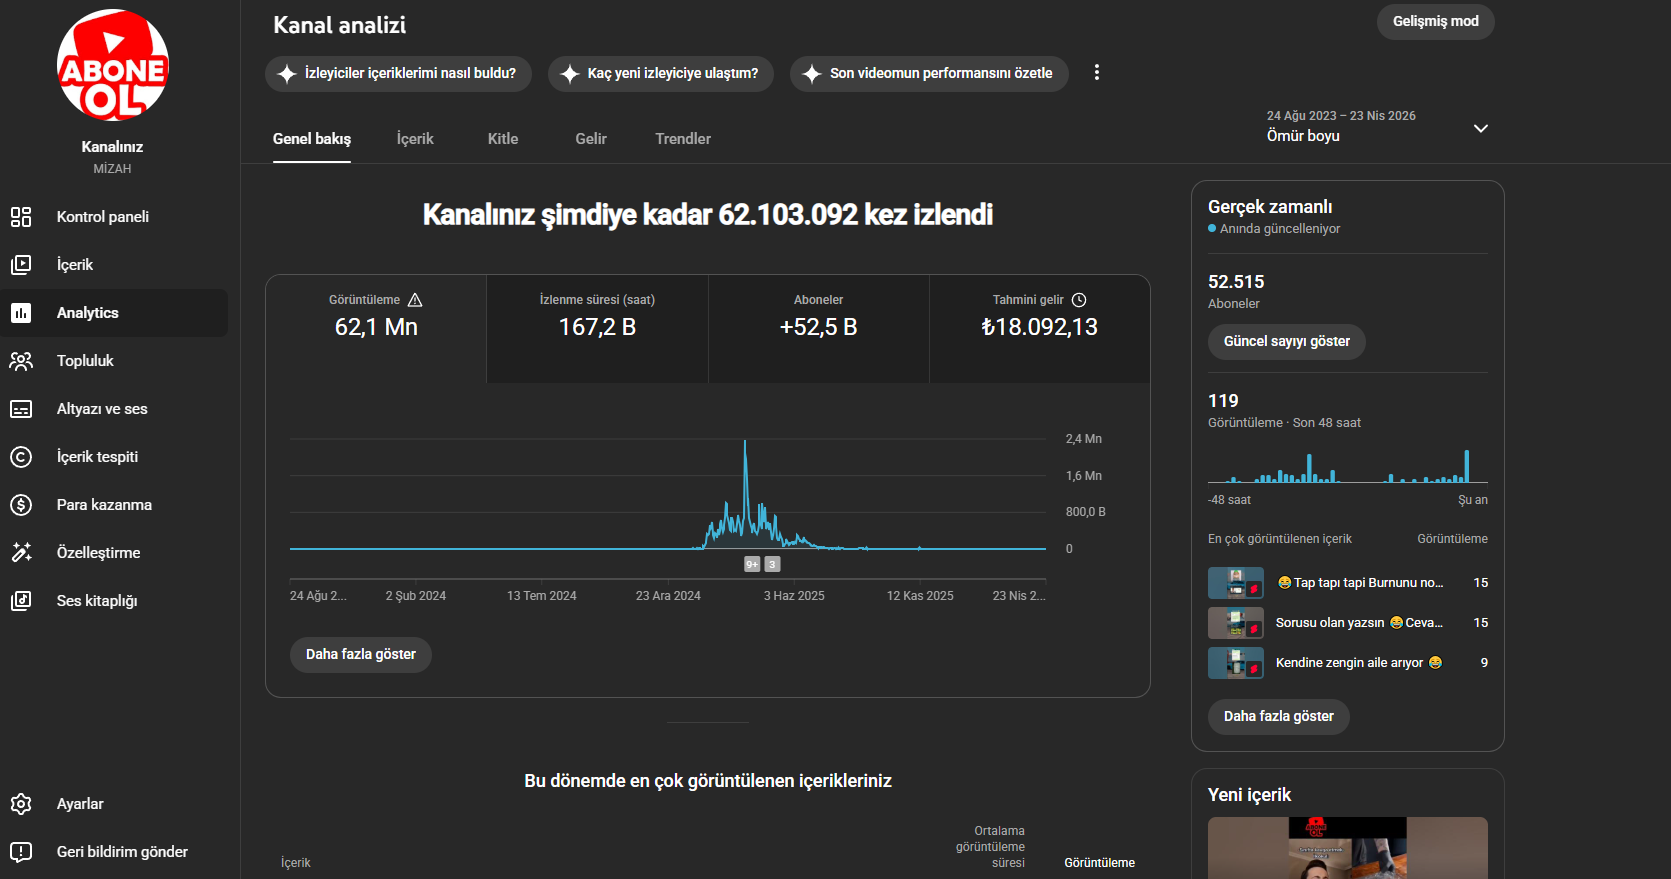
Task: Select the Aboneler +52,5 B metric card
Action: tap(819, 329)
